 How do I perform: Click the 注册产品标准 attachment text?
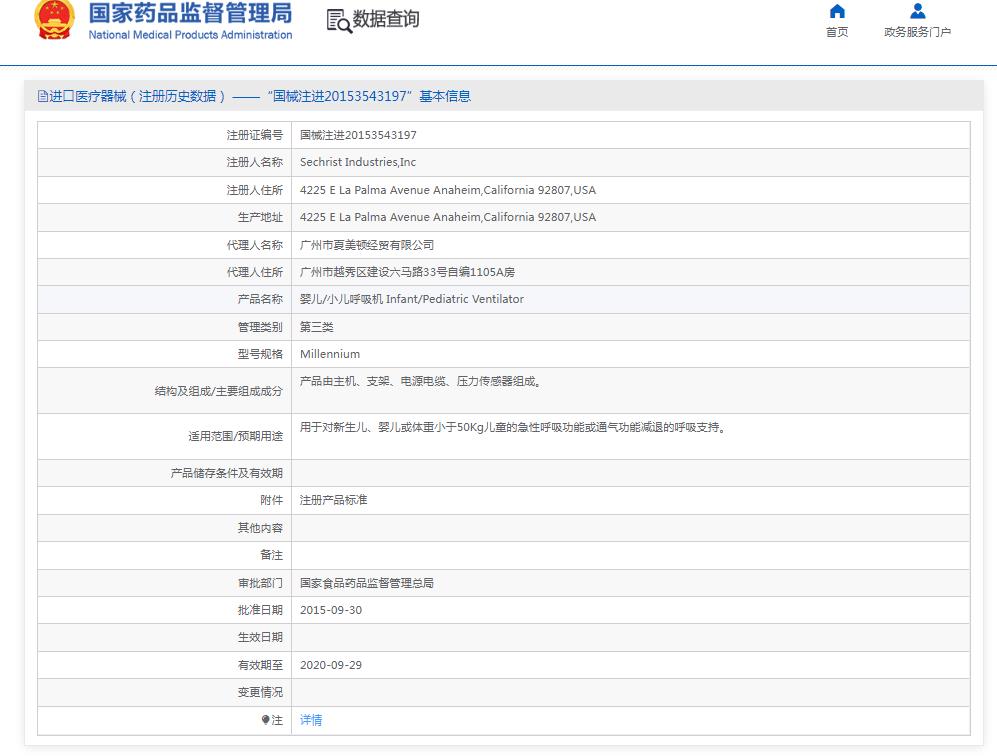[333, 500]
